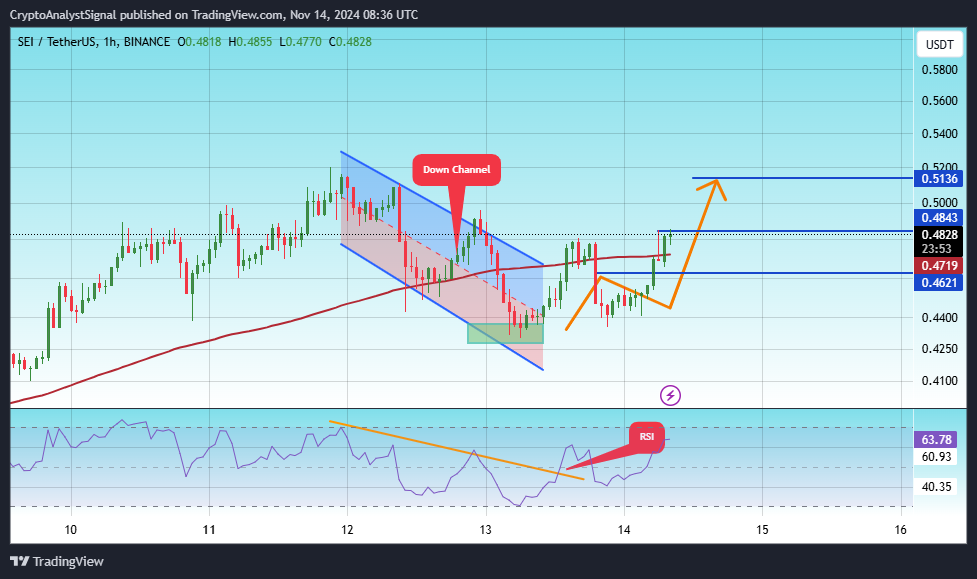Viewport: 977px width, 579px height.
Task: Click the current price label 0.4828
Action: (938, 235)
